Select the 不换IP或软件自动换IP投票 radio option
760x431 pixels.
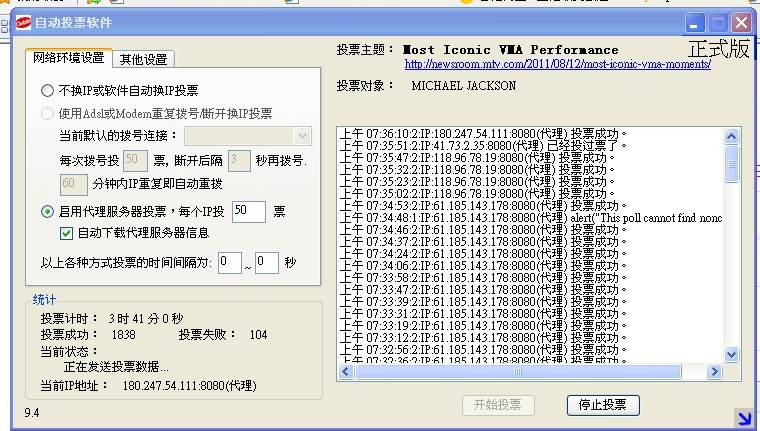pos(48,90)
